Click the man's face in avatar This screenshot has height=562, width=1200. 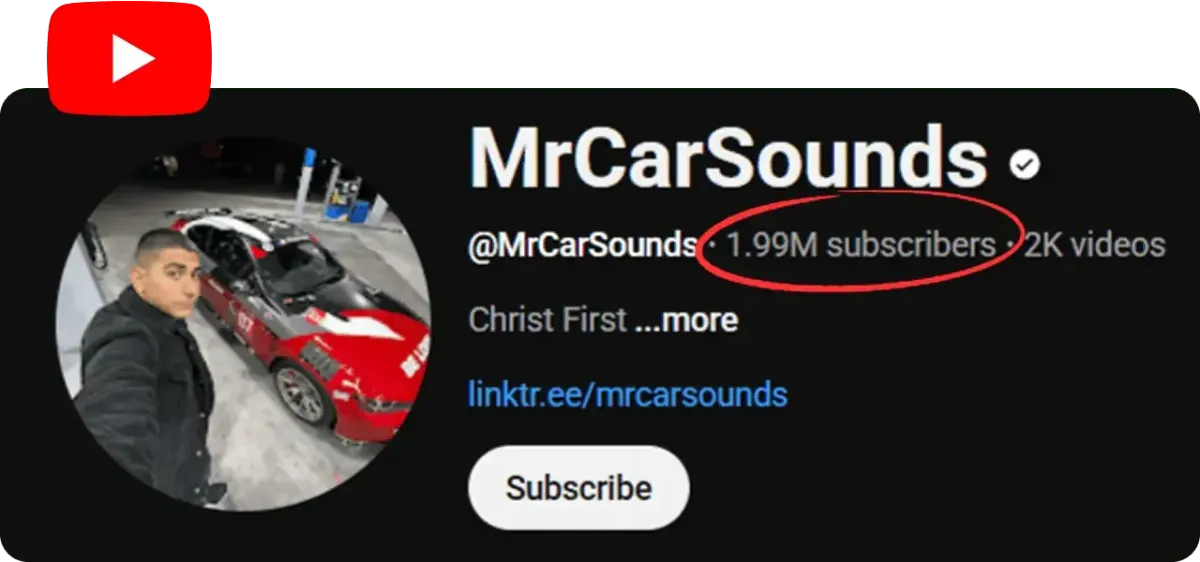(168, 272)
